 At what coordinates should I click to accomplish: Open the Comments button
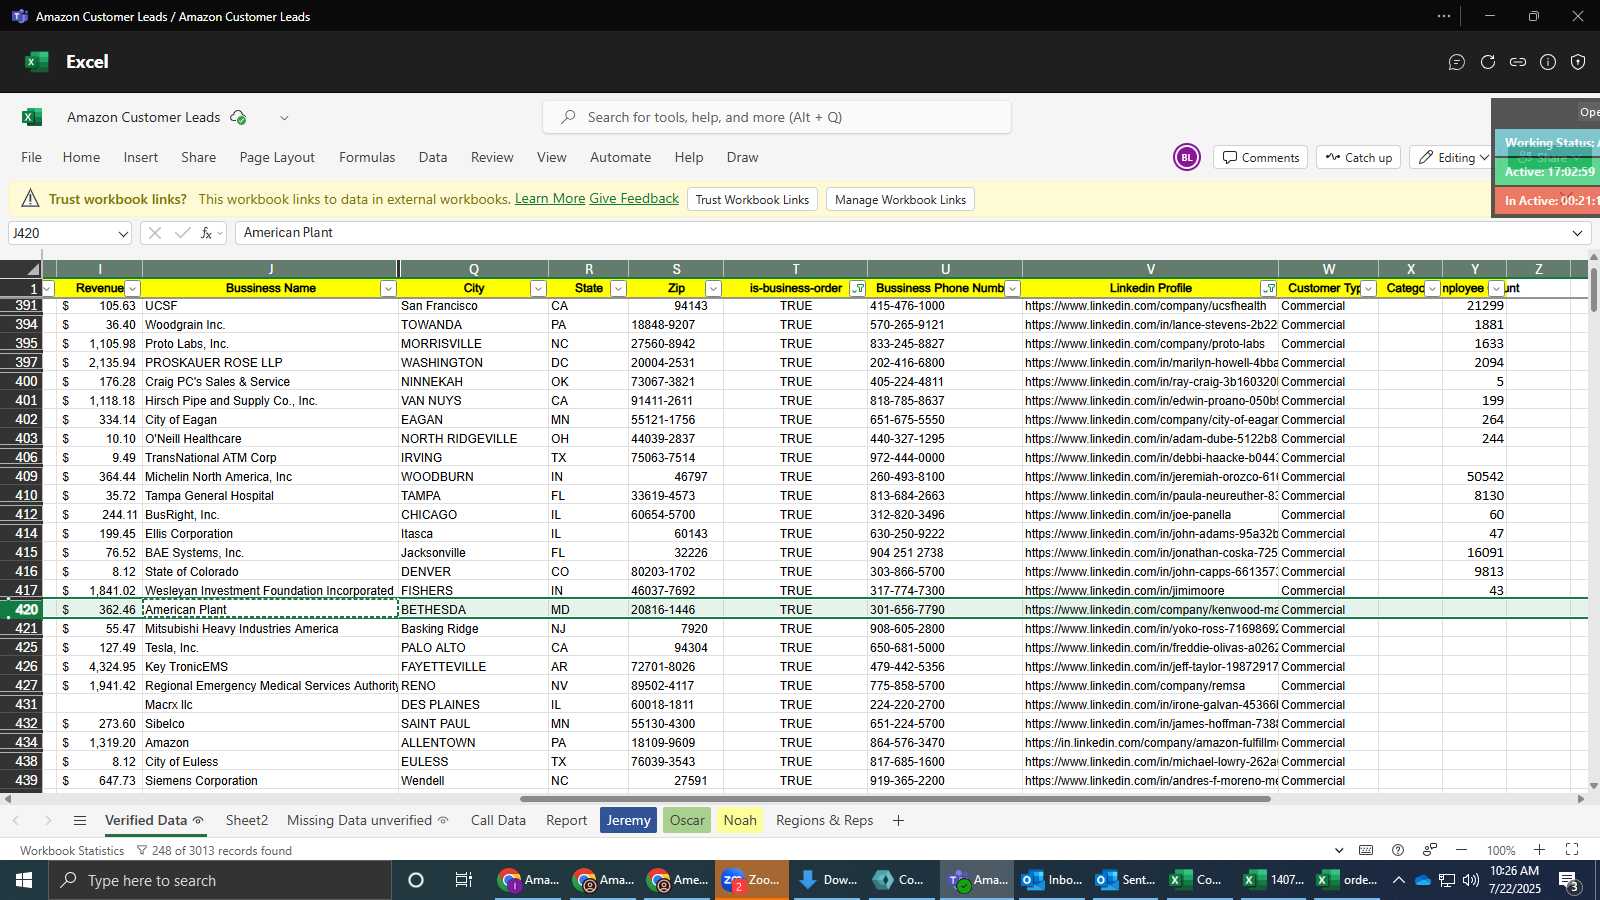(x=1261, y=158)
